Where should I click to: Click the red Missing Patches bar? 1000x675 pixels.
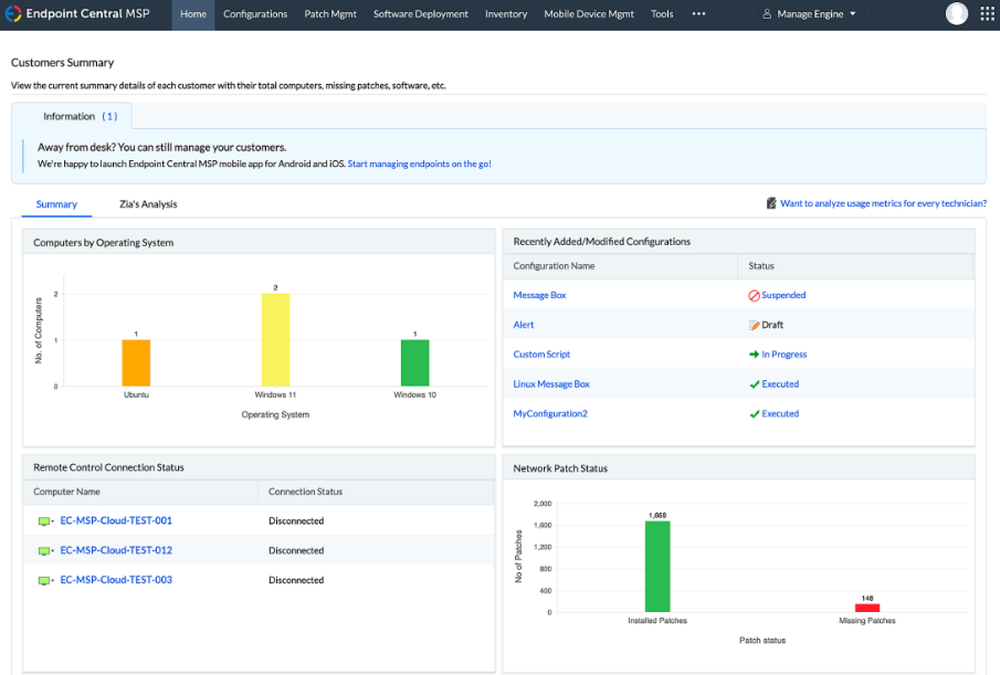click(867, 607)
